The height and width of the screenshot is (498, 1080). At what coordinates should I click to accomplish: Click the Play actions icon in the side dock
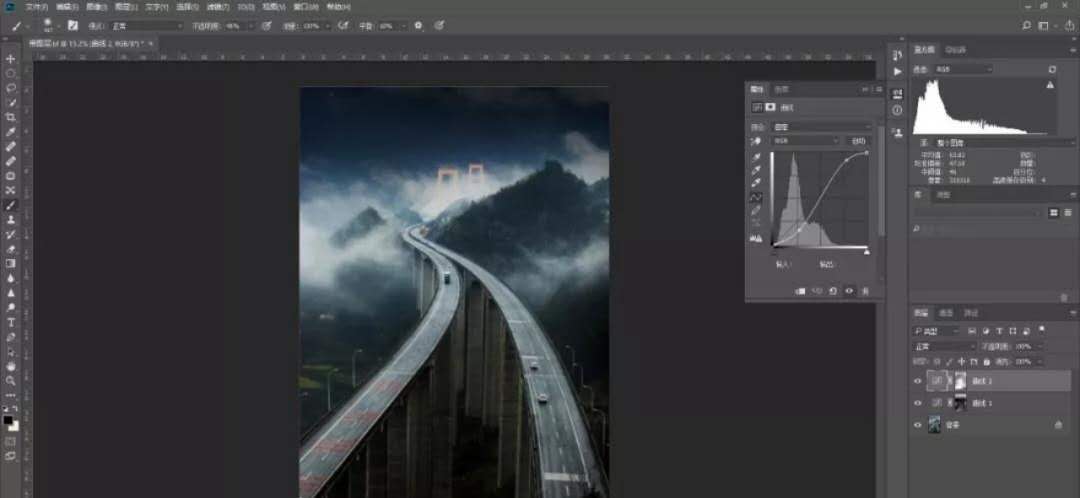tap(897, 72)
